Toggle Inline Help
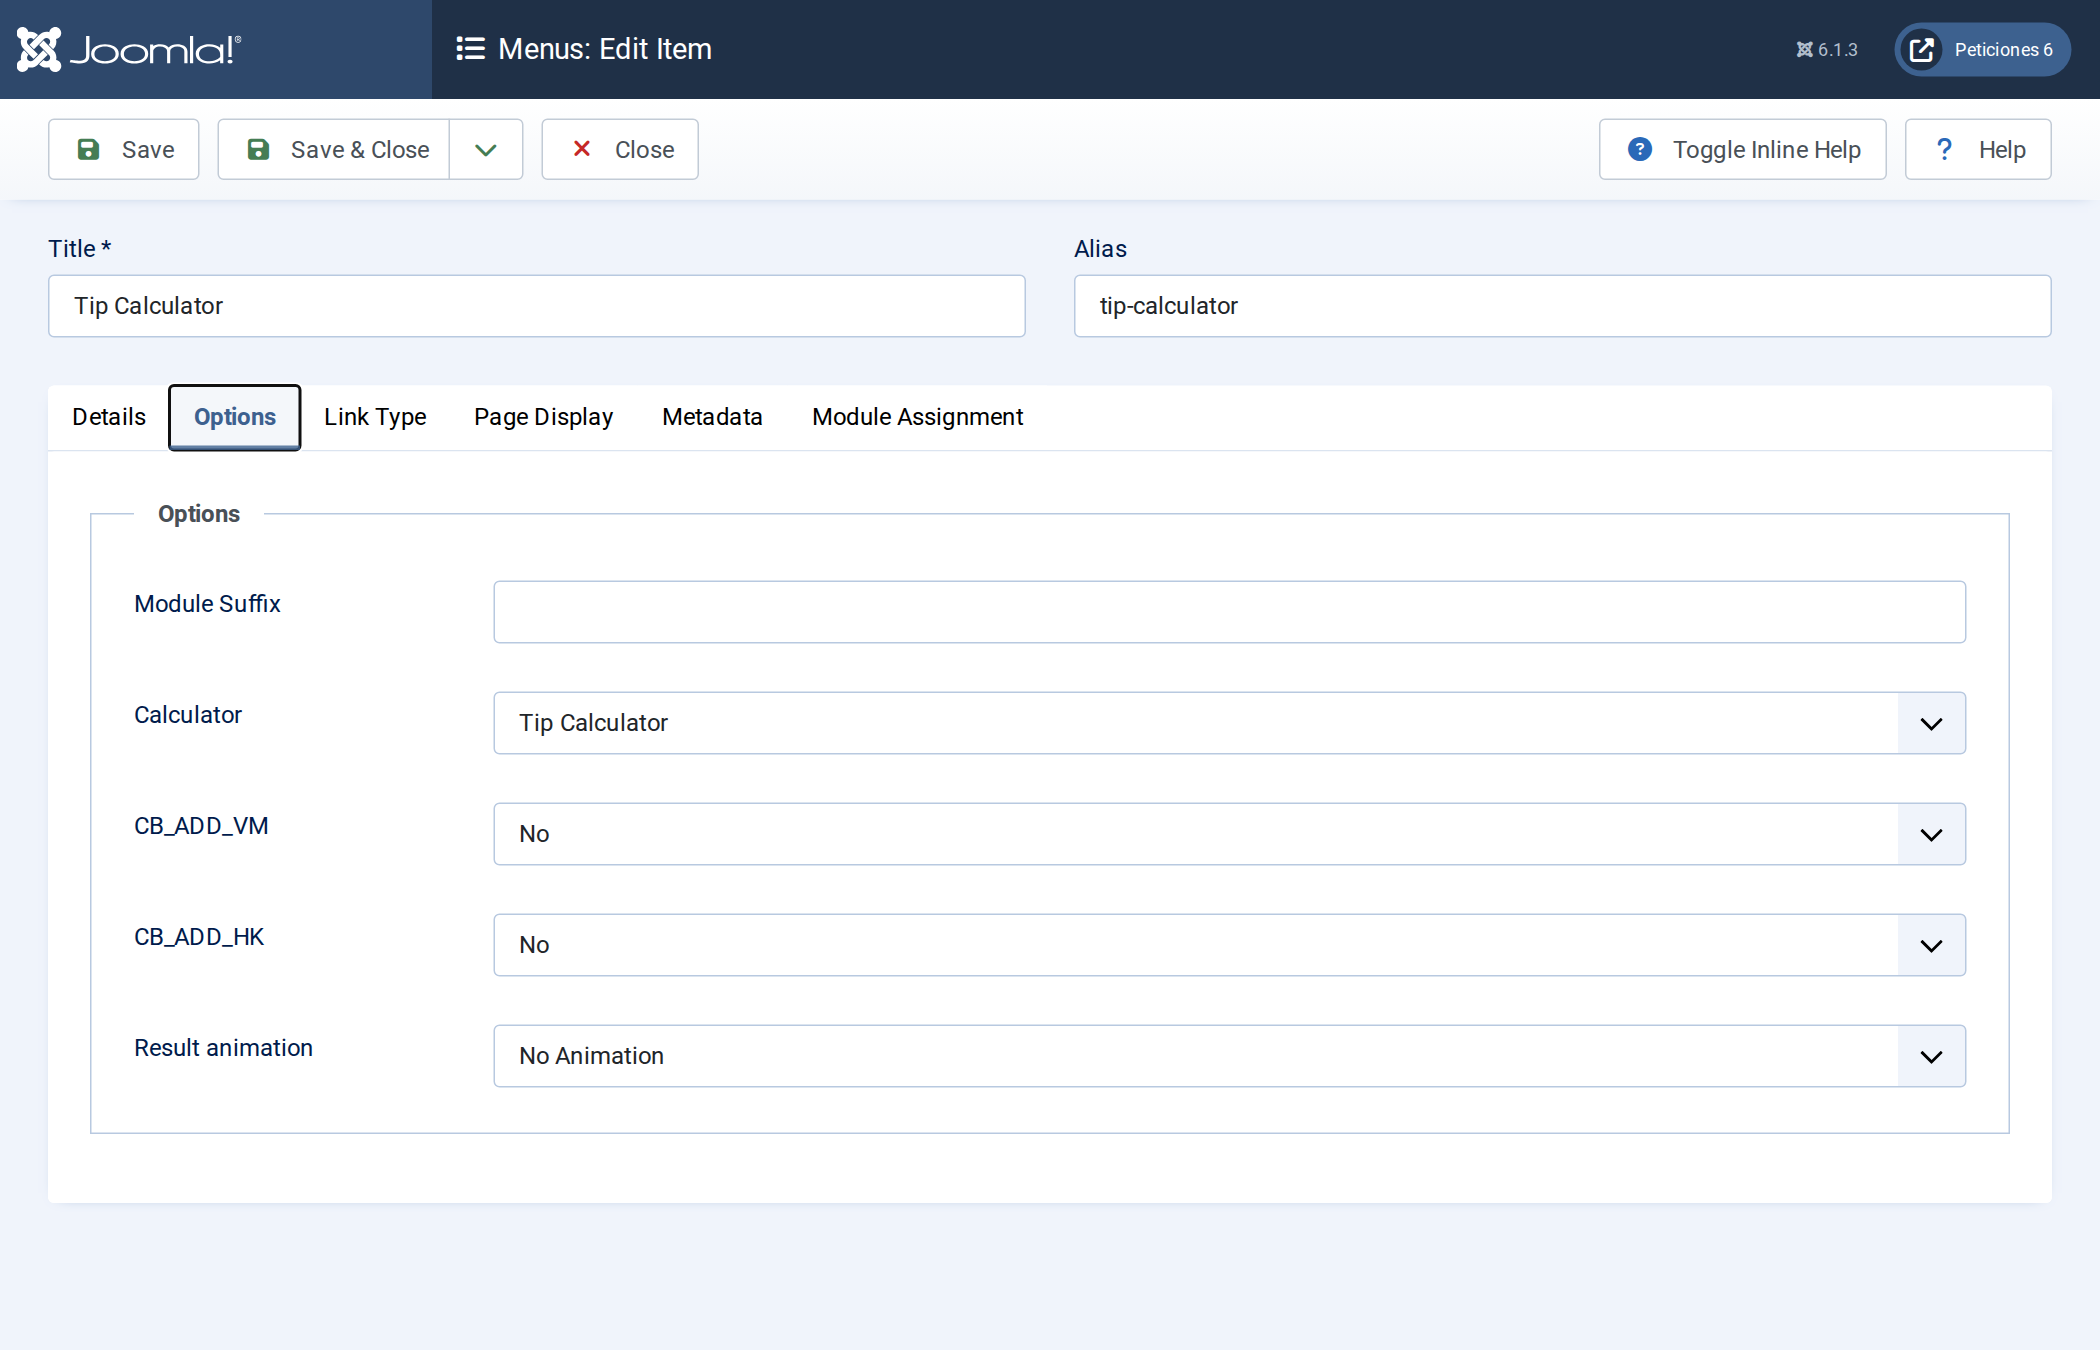 coord(1743,149)
